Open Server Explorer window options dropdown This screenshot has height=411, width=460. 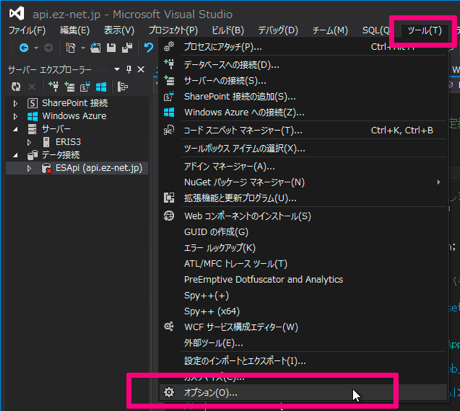[117, 69]
